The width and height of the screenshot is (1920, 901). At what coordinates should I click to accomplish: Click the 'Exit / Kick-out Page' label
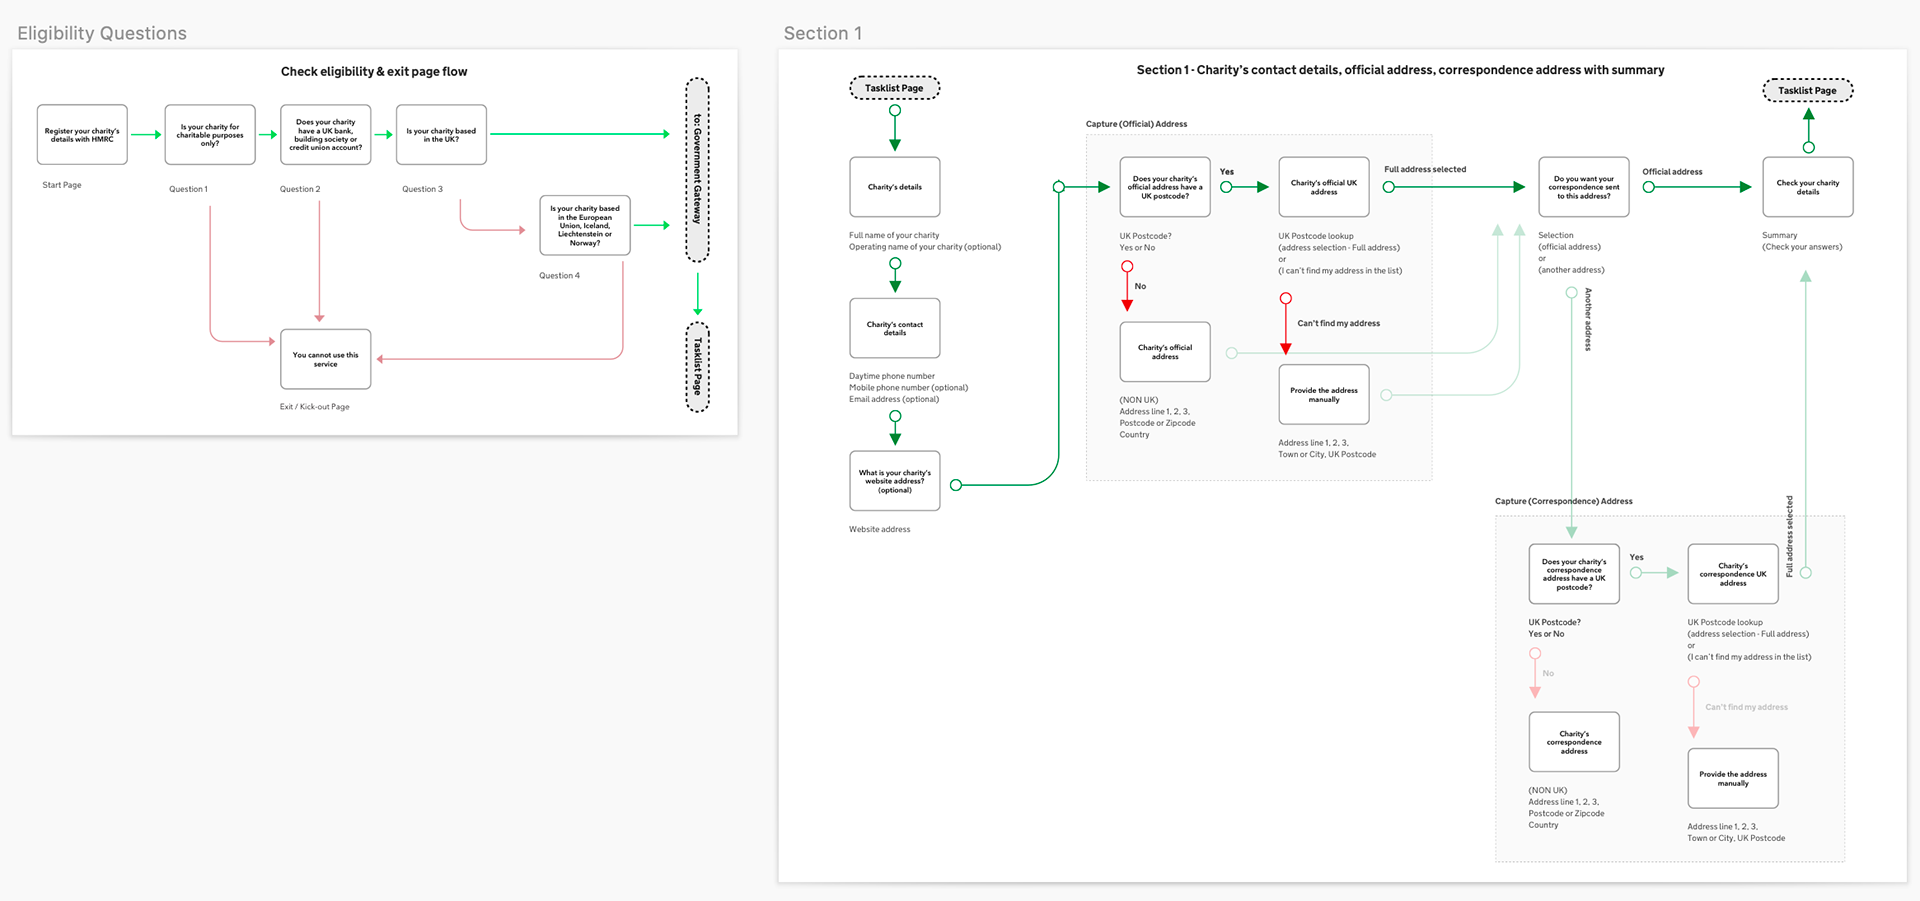pos(315,407)
